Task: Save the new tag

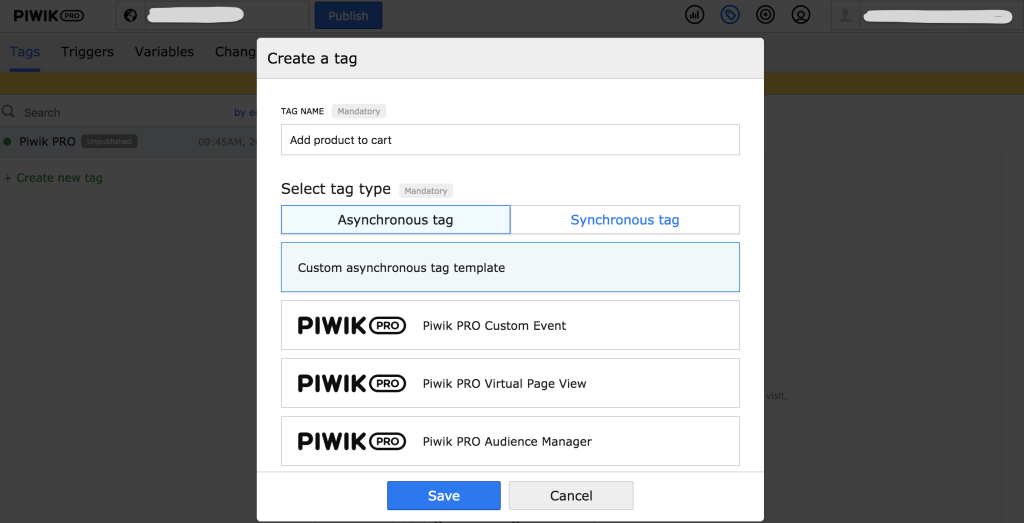Action: coord(443,496)
